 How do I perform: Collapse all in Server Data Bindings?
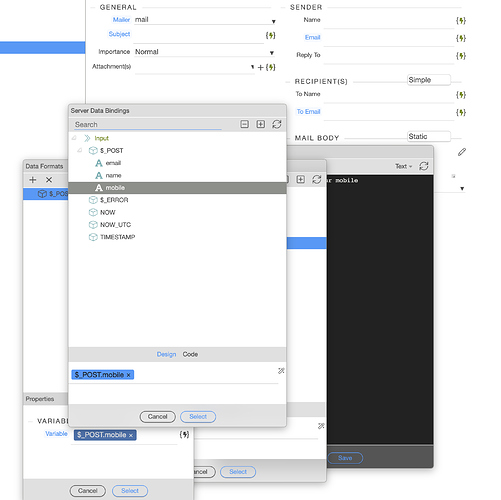click(244, 124)
